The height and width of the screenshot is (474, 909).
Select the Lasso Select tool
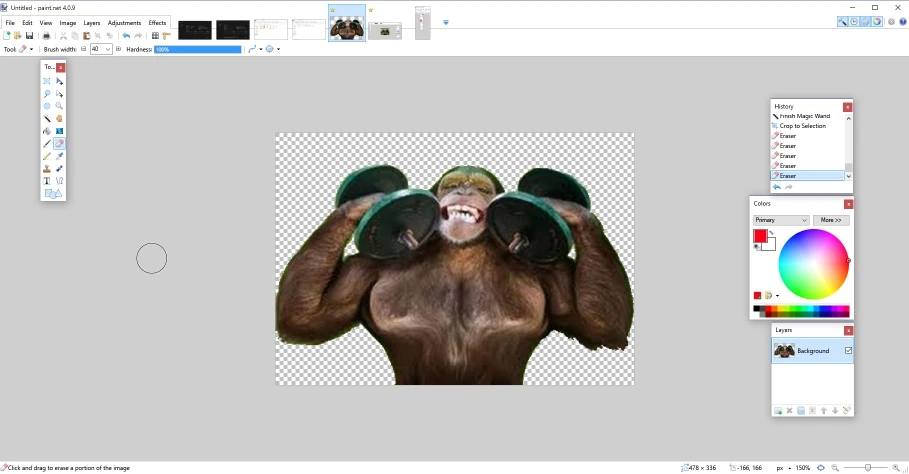47,94
